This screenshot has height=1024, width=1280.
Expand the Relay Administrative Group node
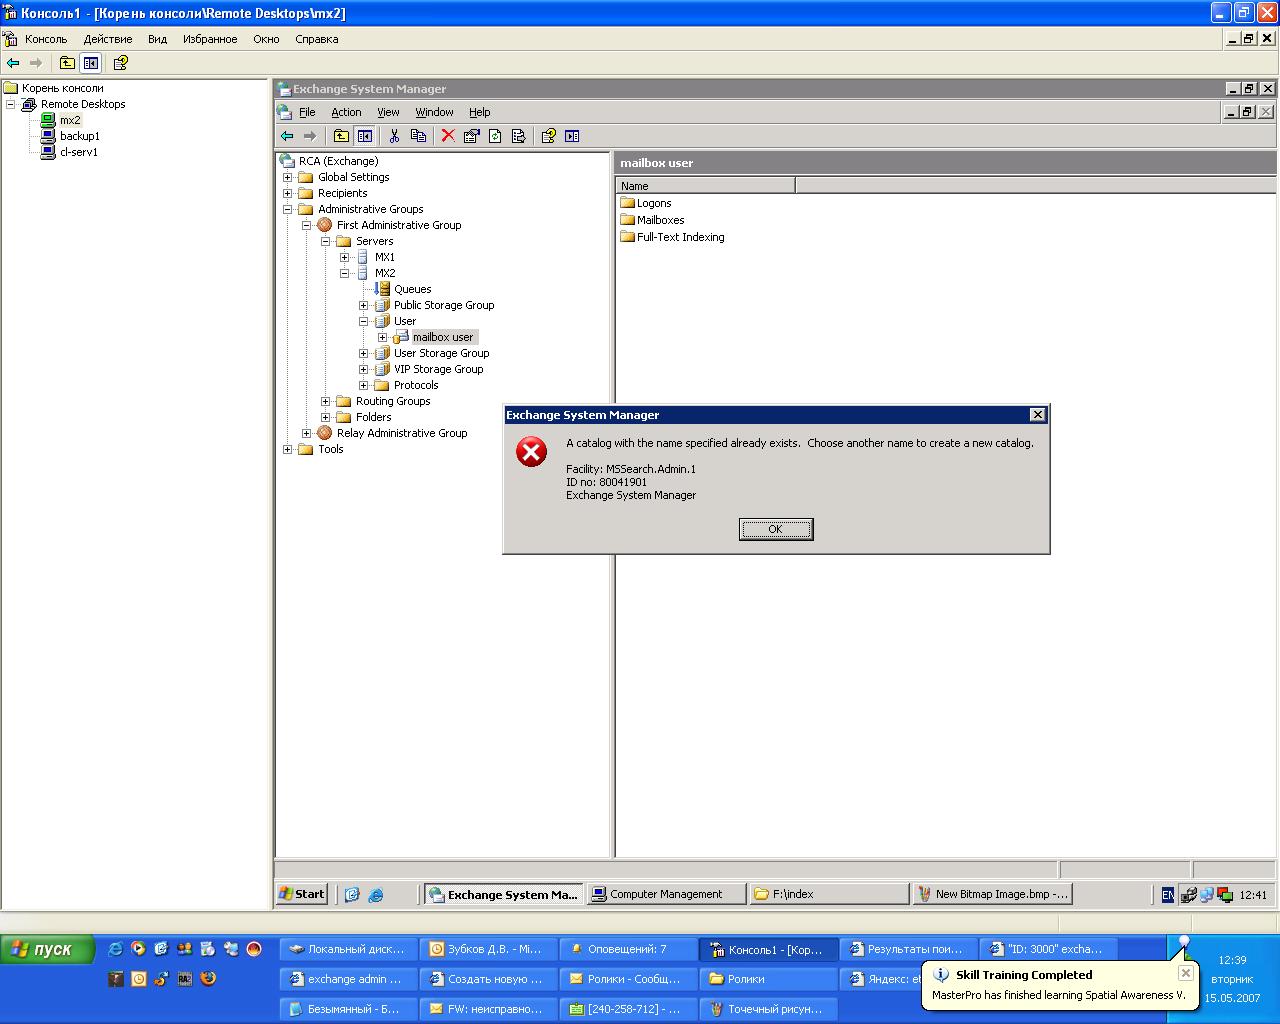pos(307,433)
